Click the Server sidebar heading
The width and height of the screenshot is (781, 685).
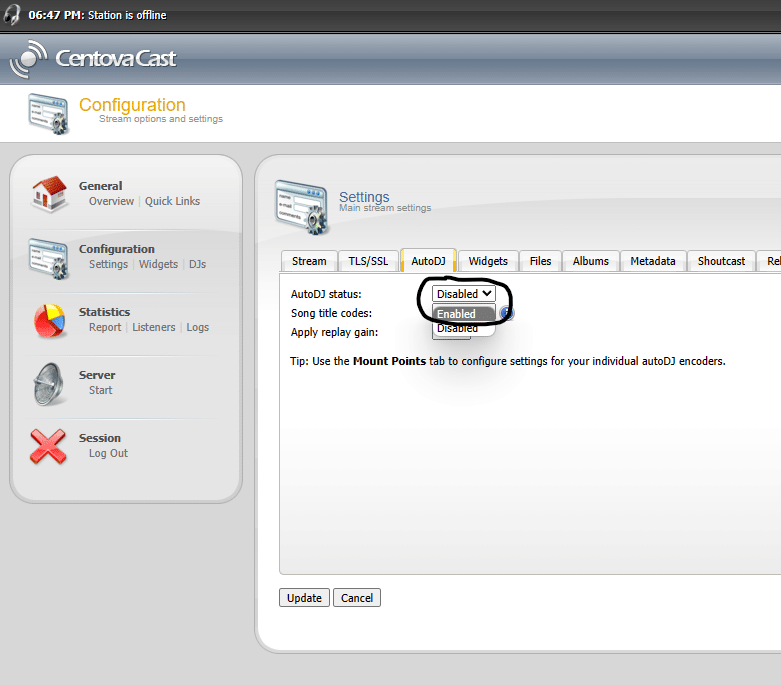pos(97,375)
